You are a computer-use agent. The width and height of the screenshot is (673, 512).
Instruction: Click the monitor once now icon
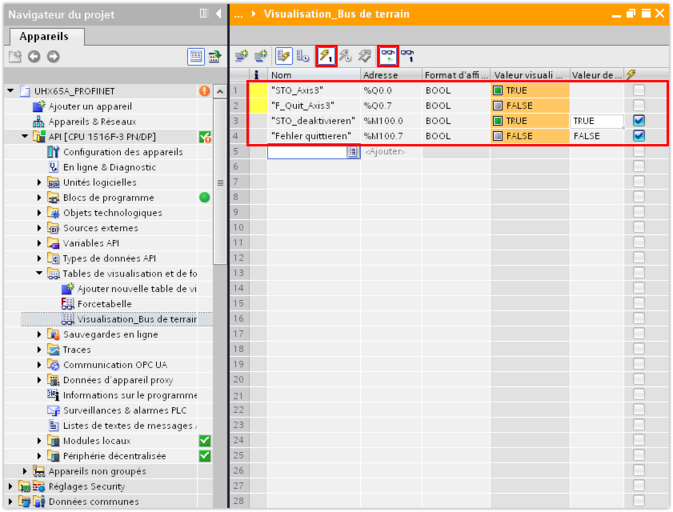pyautogui.click(x=408, y=57)
